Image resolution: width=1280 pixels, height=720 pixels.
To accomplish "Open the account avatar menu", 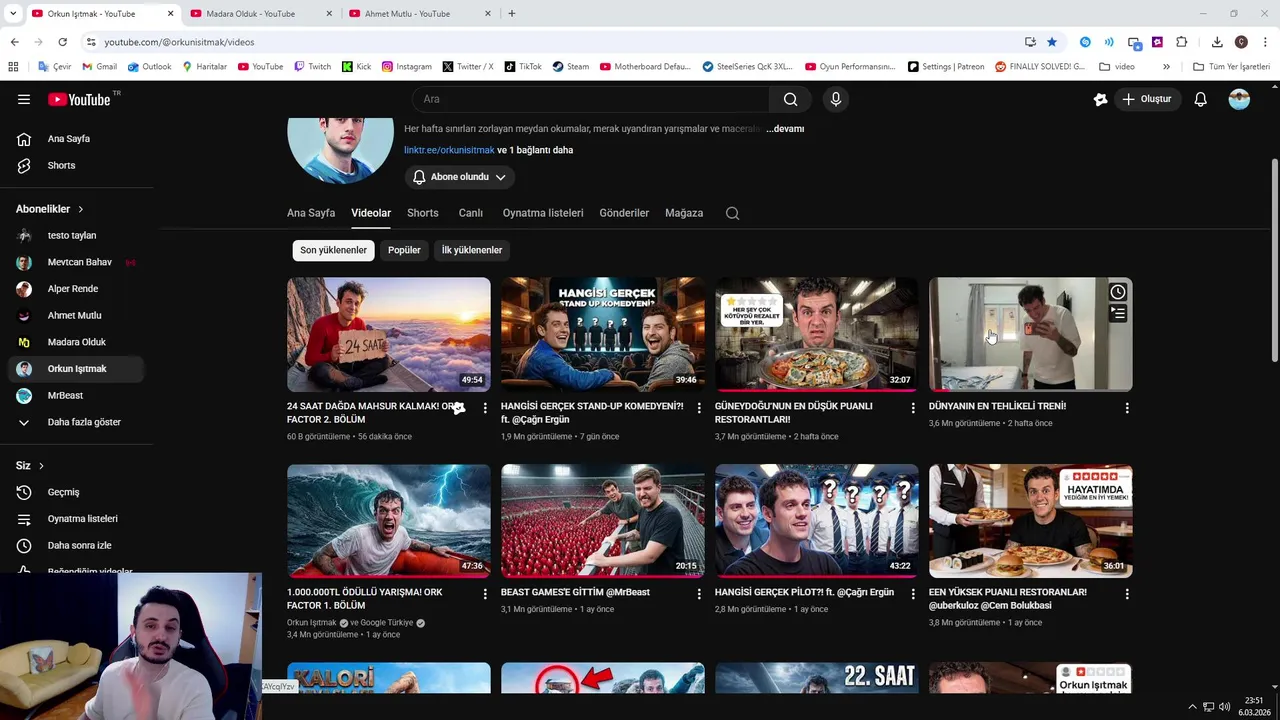I will click(1239, 99).
